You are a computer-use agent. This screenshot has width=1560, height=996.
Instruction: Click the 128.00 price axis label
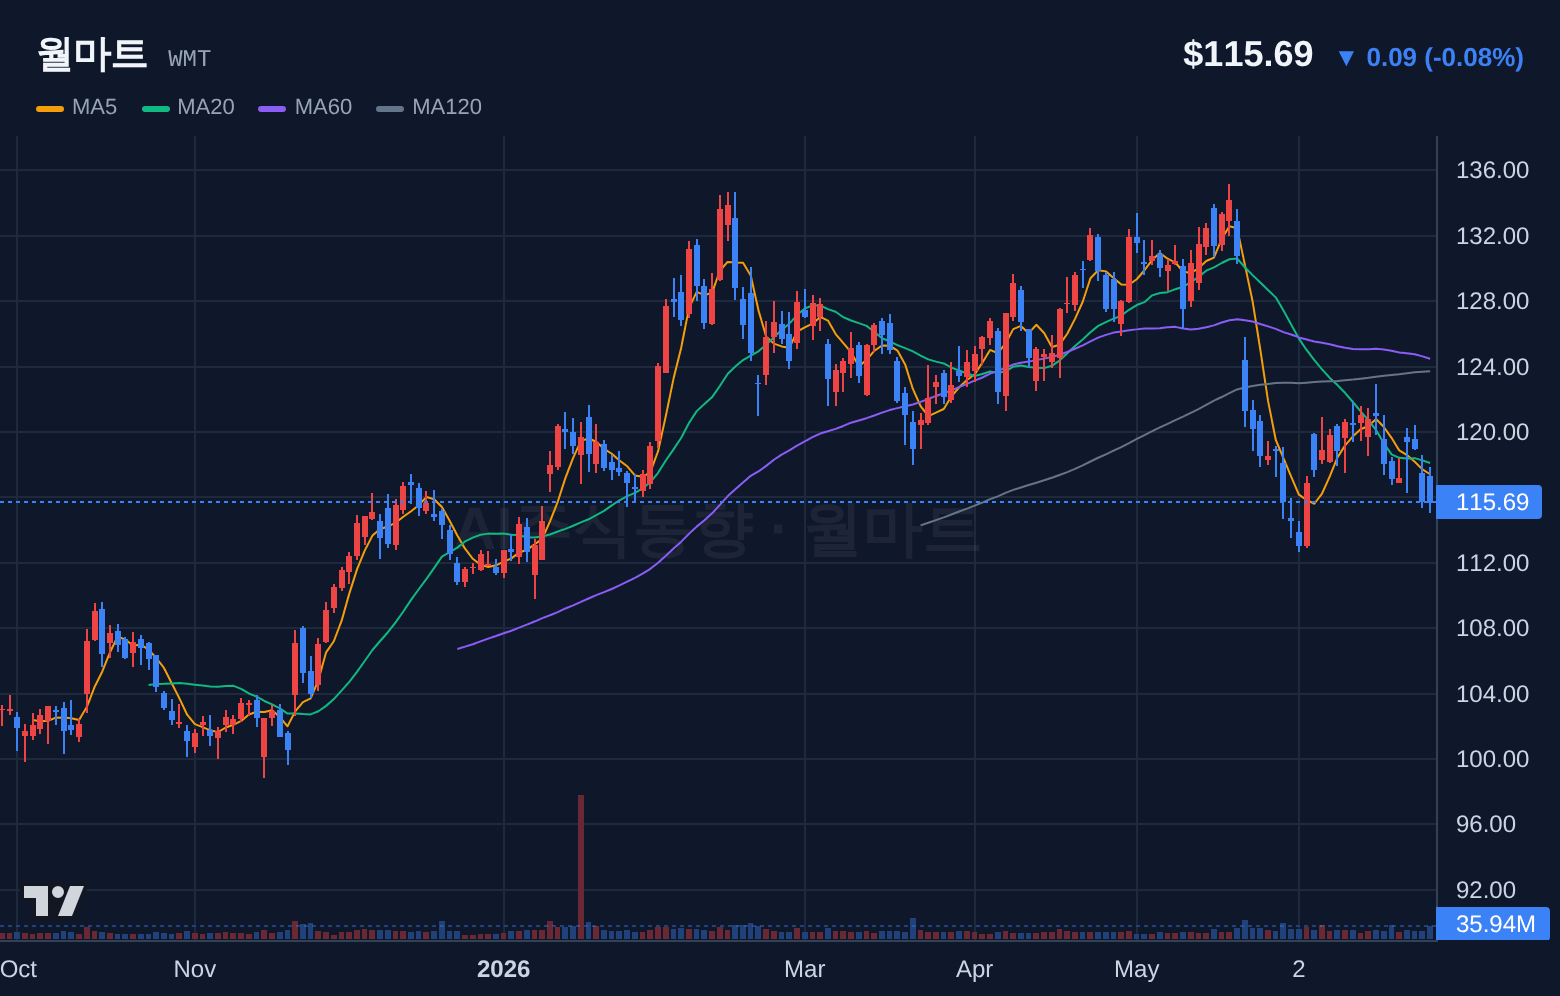click(1492, 301)
